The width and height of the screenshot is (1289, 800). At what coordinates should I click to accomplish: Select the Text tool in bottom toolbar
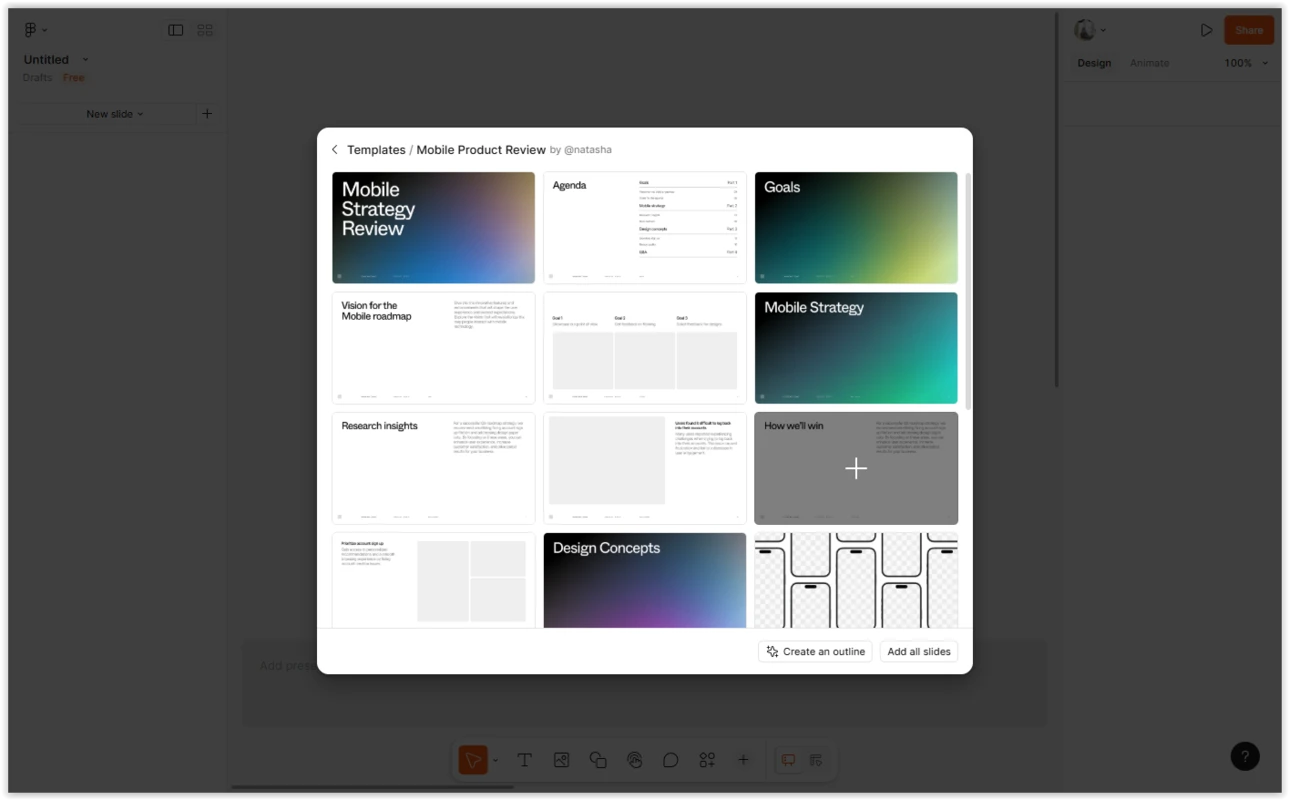tap(524, 760)
